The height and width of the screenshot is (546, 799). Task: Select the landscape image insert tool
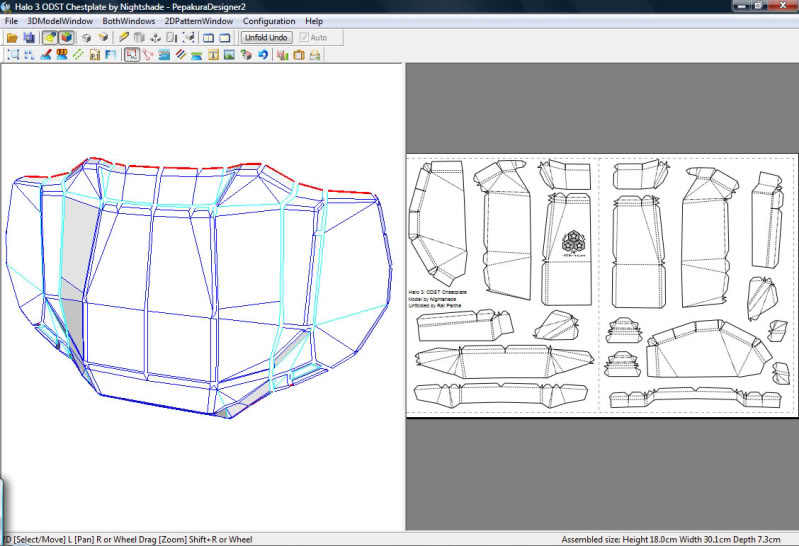(x=229, y=55)
